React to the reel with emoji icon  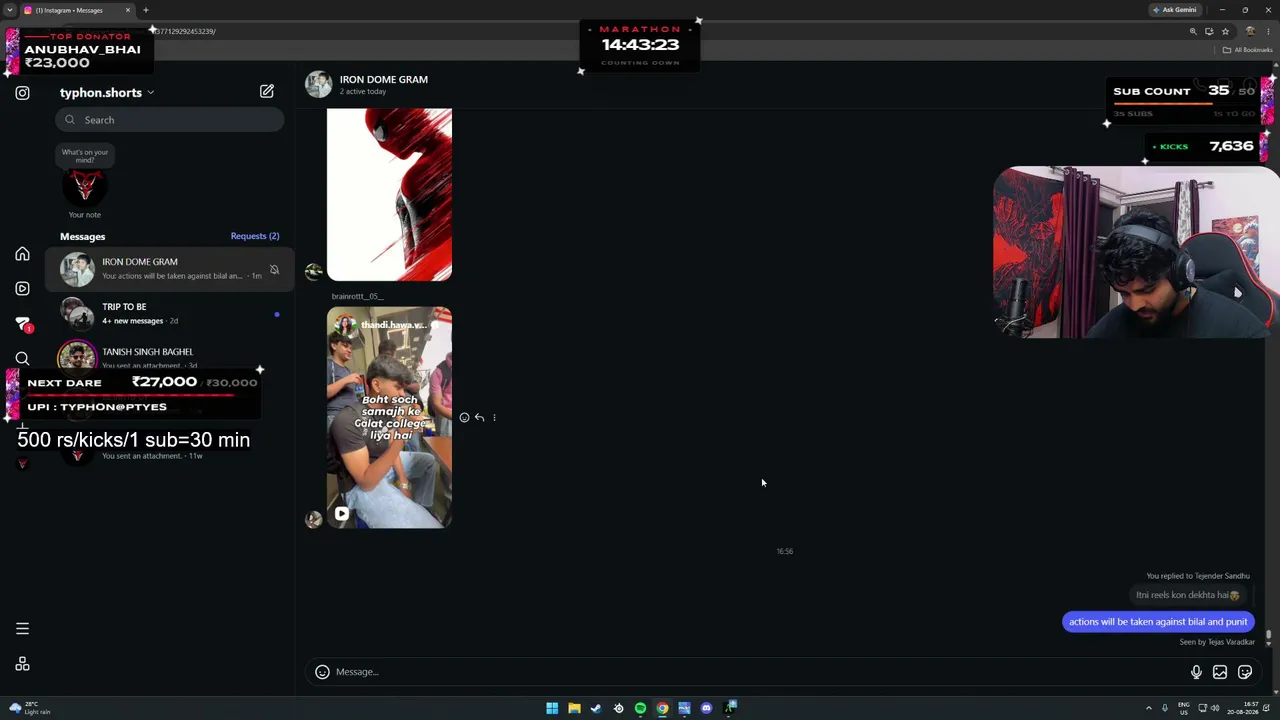[x=464, y=418]
